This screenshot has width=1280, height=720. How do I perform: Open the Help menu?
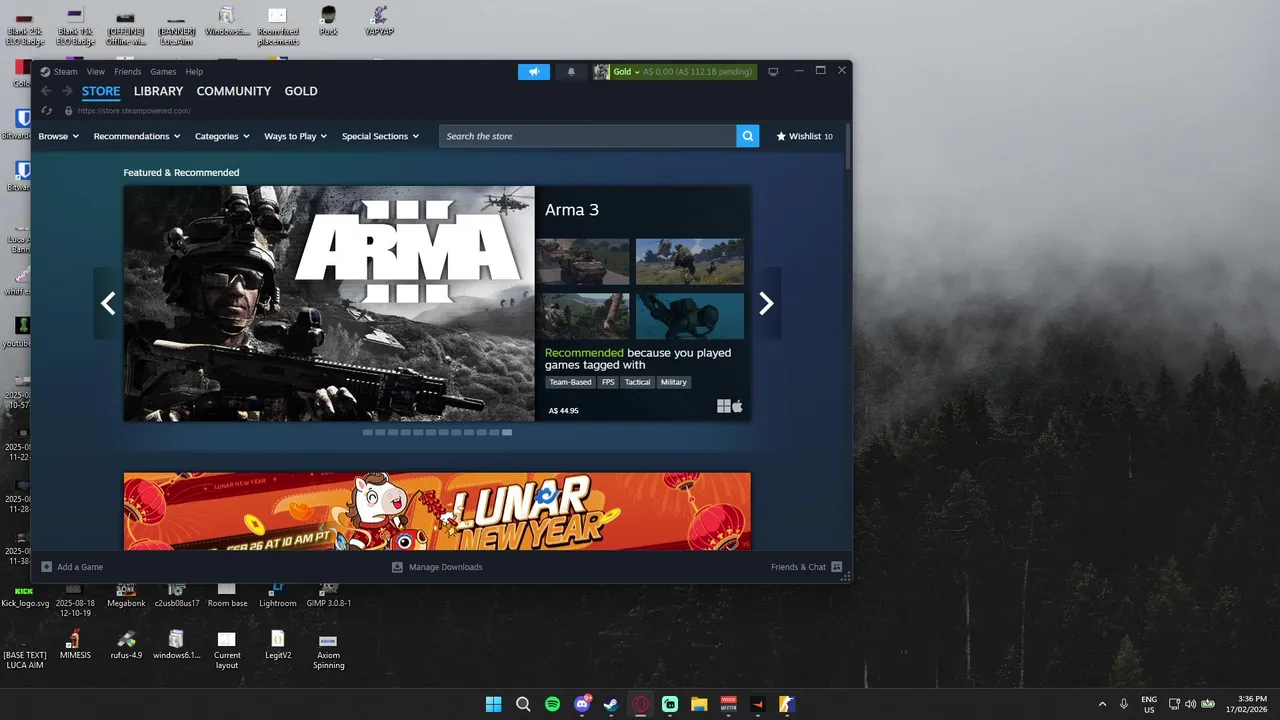pyautogui.click(x=194, y=72)
